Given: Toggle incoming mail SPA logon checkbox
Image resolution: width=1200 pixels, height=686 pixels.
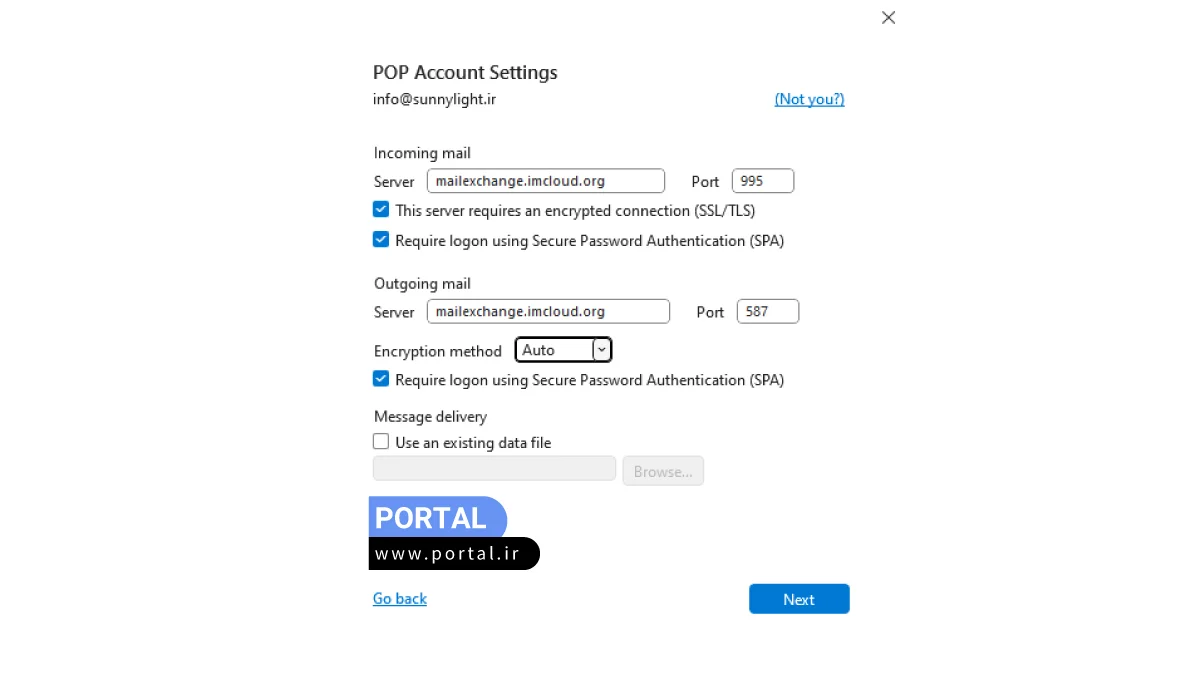Looking at the screenshot, I should click(x=381, y=240).
